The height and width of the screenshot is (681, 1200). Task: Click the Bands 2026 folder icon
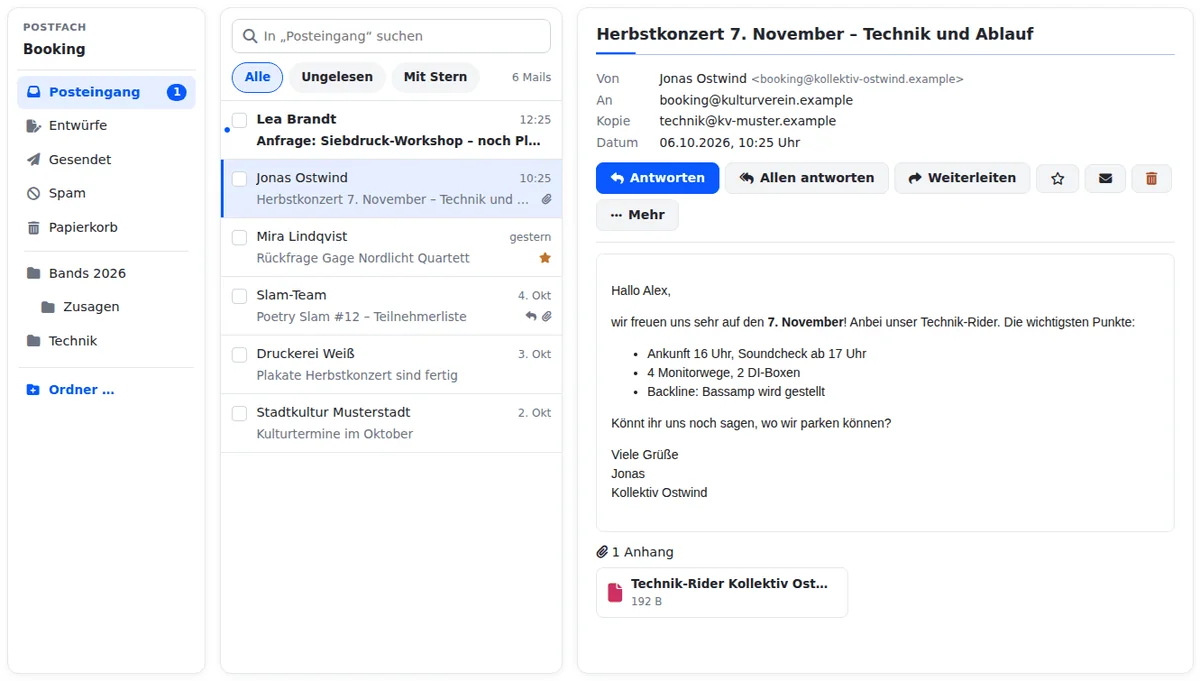click(33, 273)
